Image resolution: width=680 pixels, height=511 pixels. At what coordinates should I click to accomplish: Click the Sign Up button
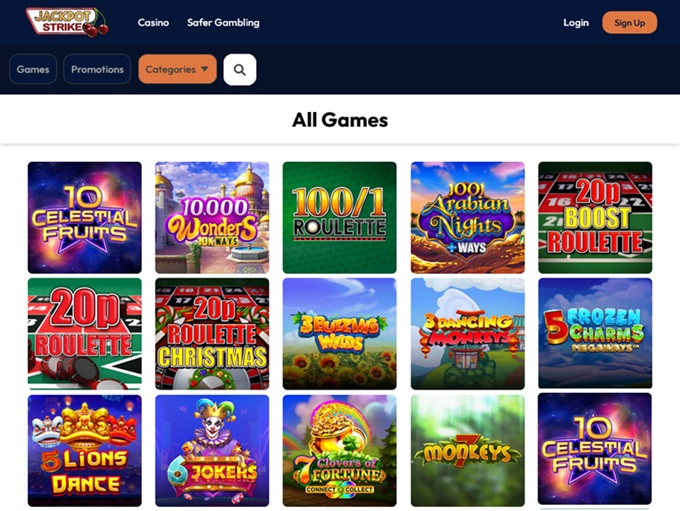click(x=629, y=23)
